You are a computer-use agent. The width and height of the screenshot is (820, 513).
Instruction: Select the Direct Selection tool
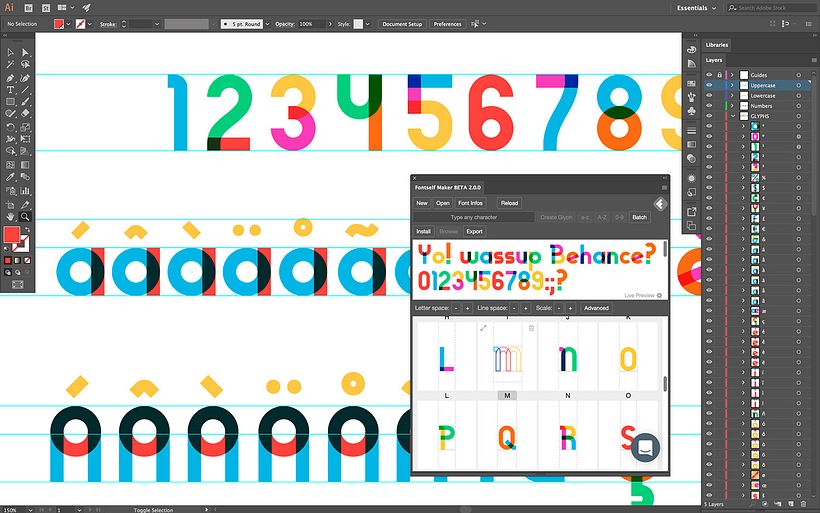(x=25, y=52)
